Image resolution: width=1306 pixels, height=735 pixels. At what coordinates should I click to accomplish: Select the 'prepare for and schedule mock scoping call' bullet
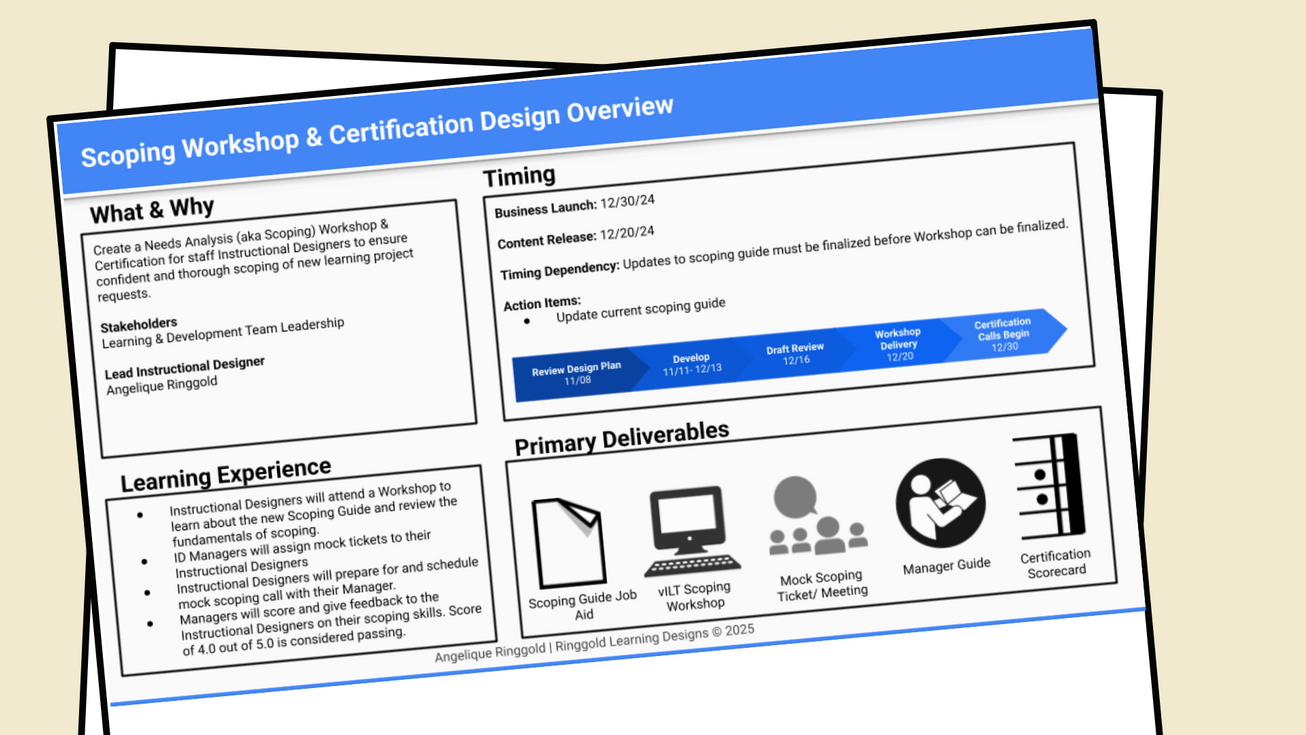(x=327, y=584)
